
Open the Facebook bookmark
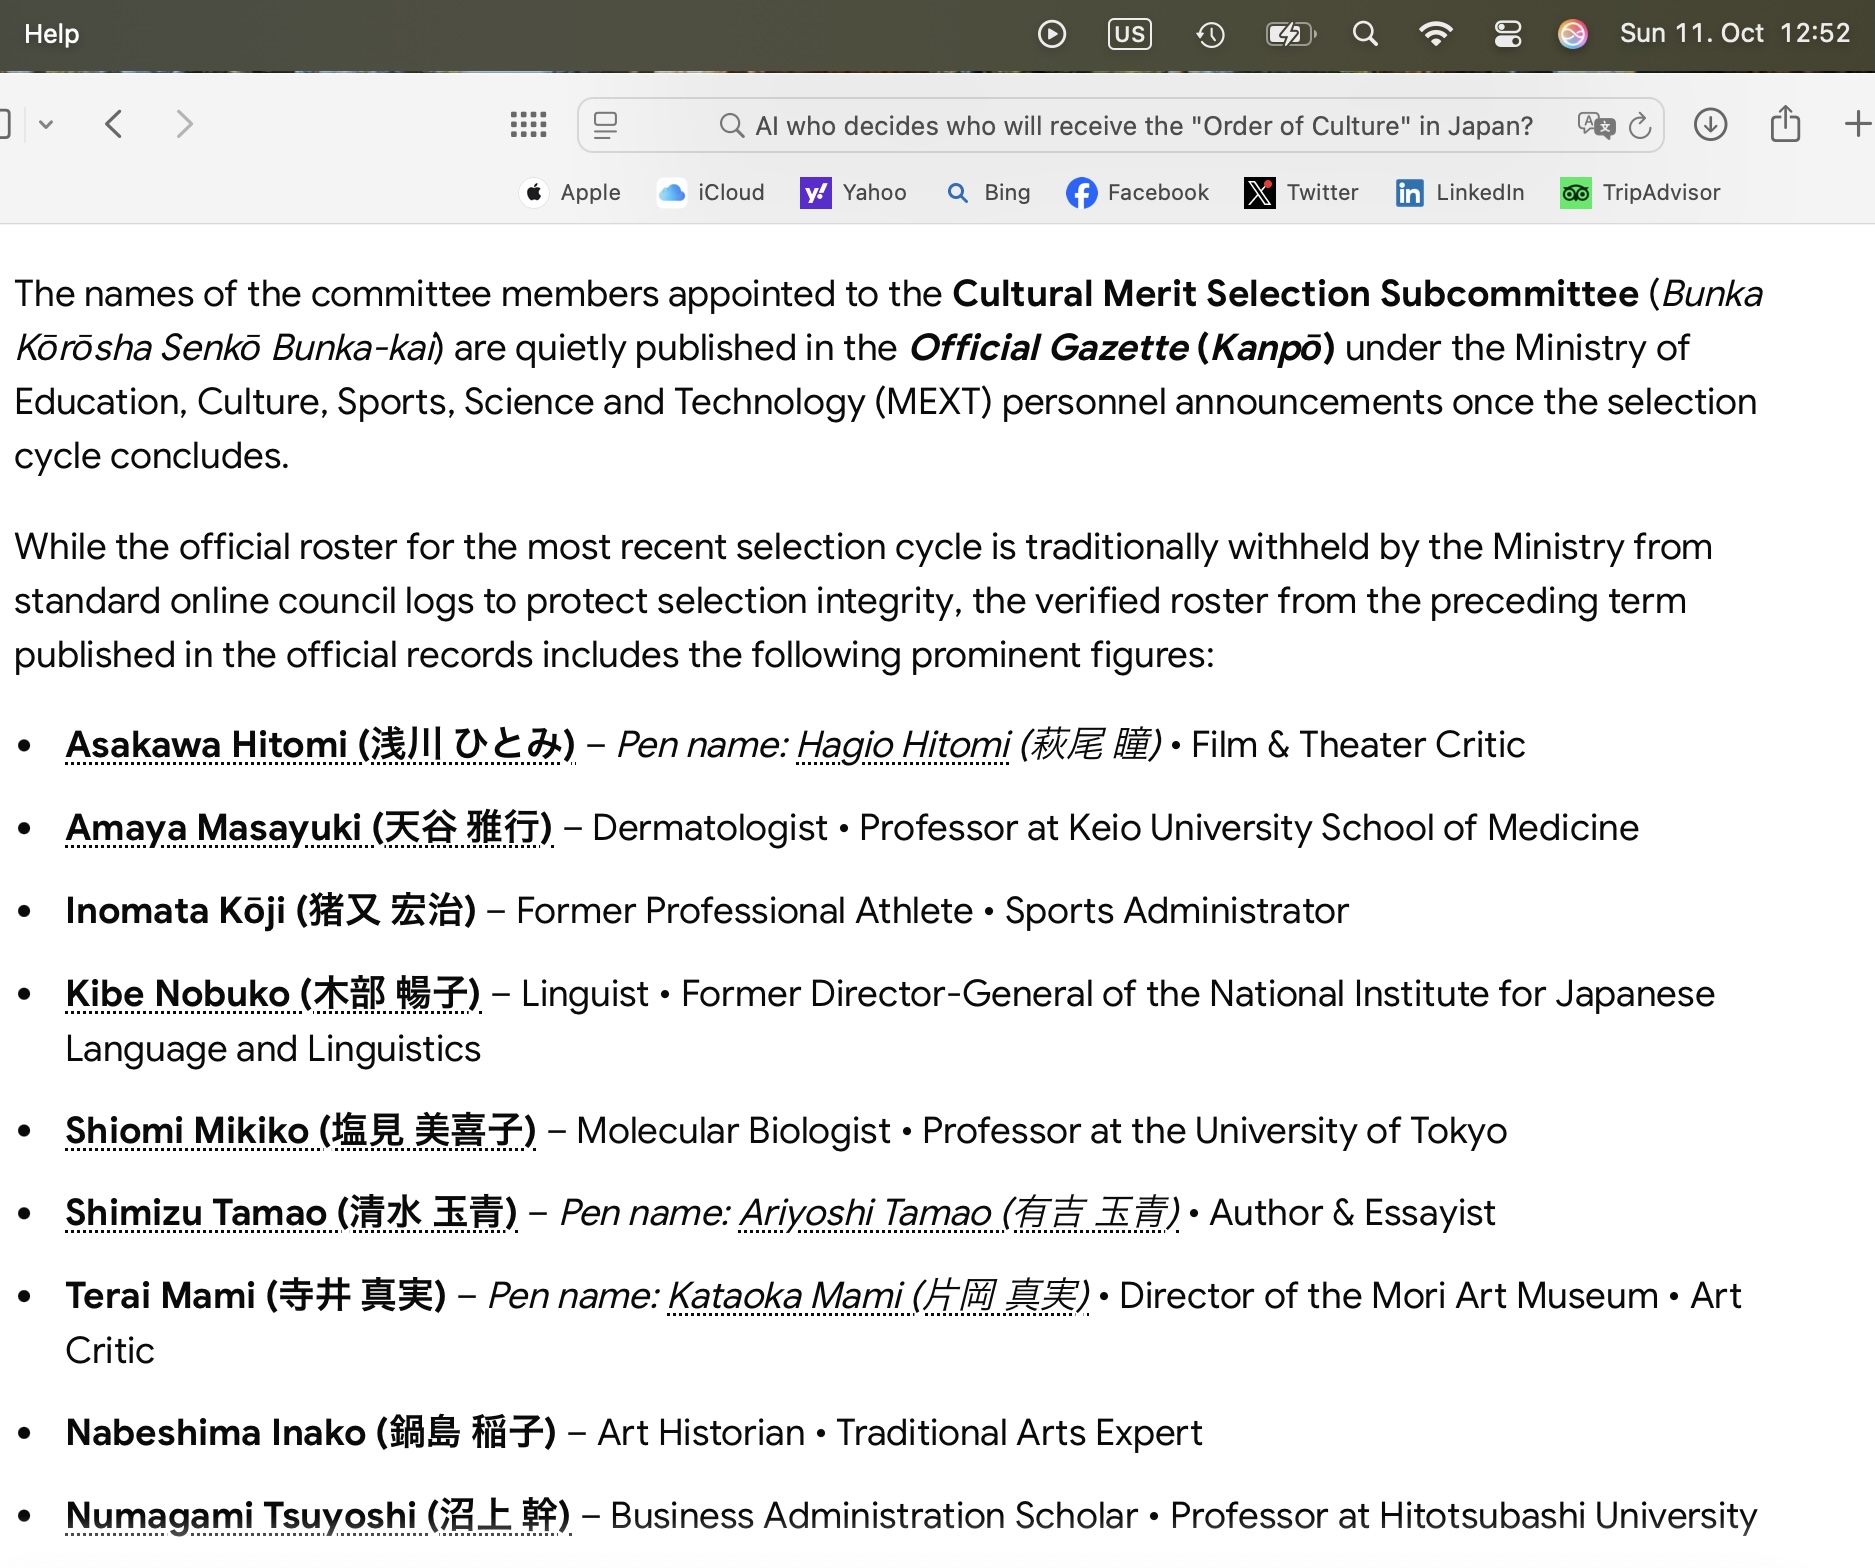tap(1138, 193)
